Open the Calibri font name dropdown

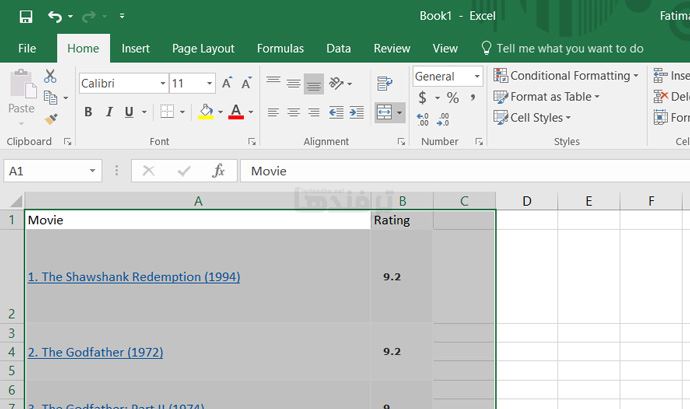click(x=162, y=83)
